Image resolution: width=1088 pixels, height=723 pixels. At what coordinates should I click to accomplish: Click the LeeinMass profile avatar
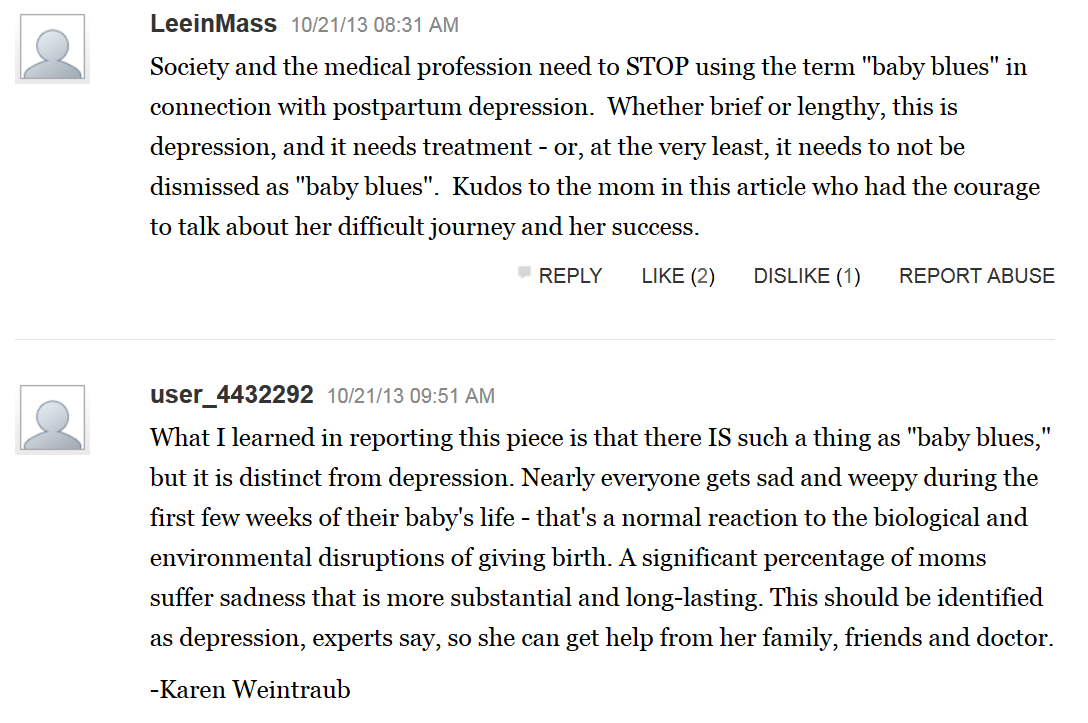click(x=52, y=47)
